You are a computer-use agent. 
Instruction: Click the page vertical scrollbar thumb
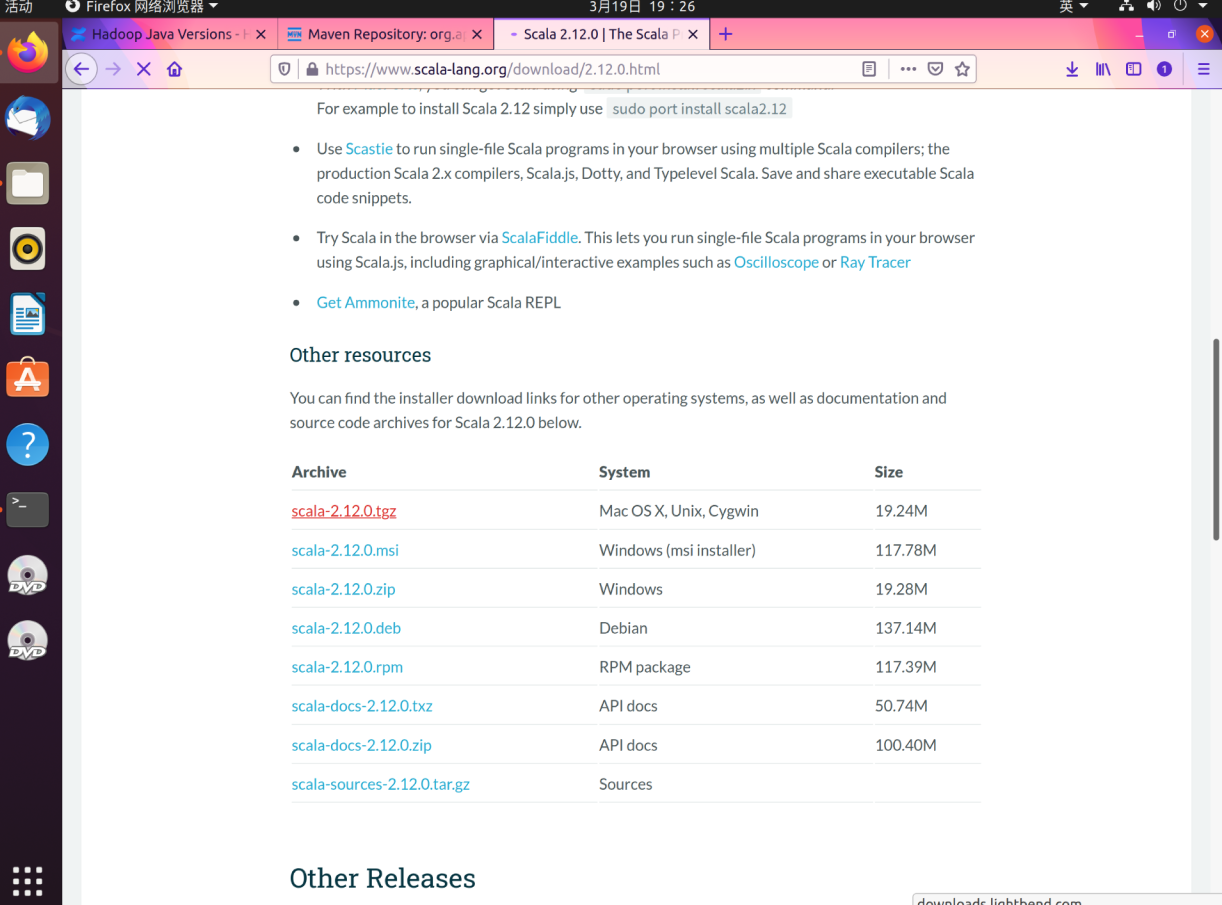pyautogui.click(x=1216, y=440)
